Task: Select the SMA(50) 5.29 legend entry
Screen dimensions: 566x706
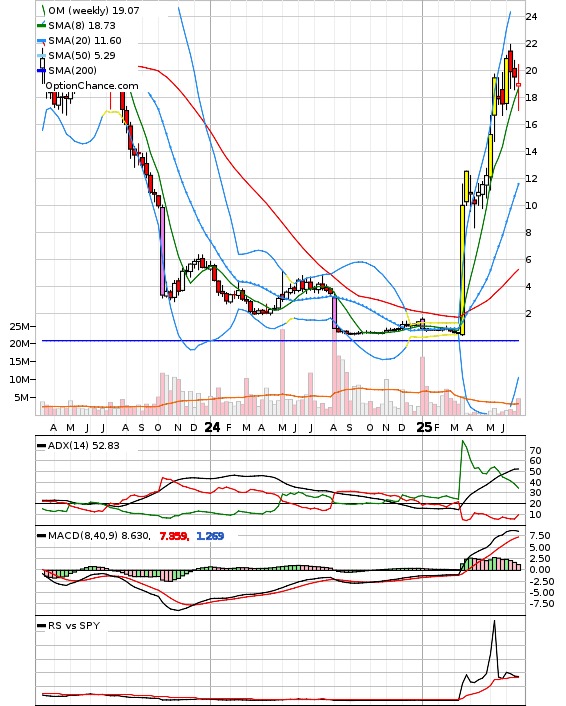Action: pos(82,55)
